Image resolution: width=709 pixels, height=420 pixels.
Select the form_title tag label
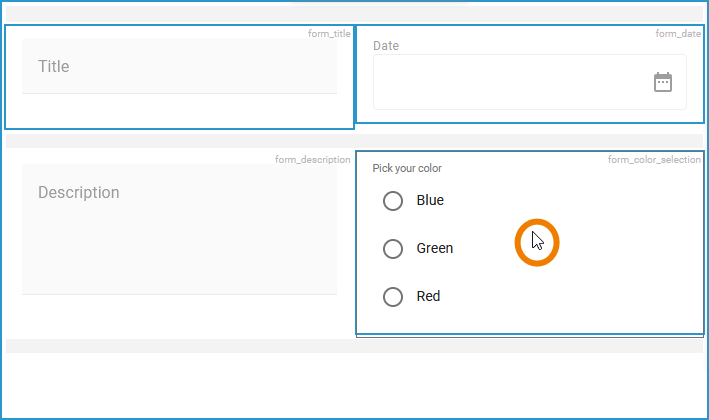click(x=329, y=34)
